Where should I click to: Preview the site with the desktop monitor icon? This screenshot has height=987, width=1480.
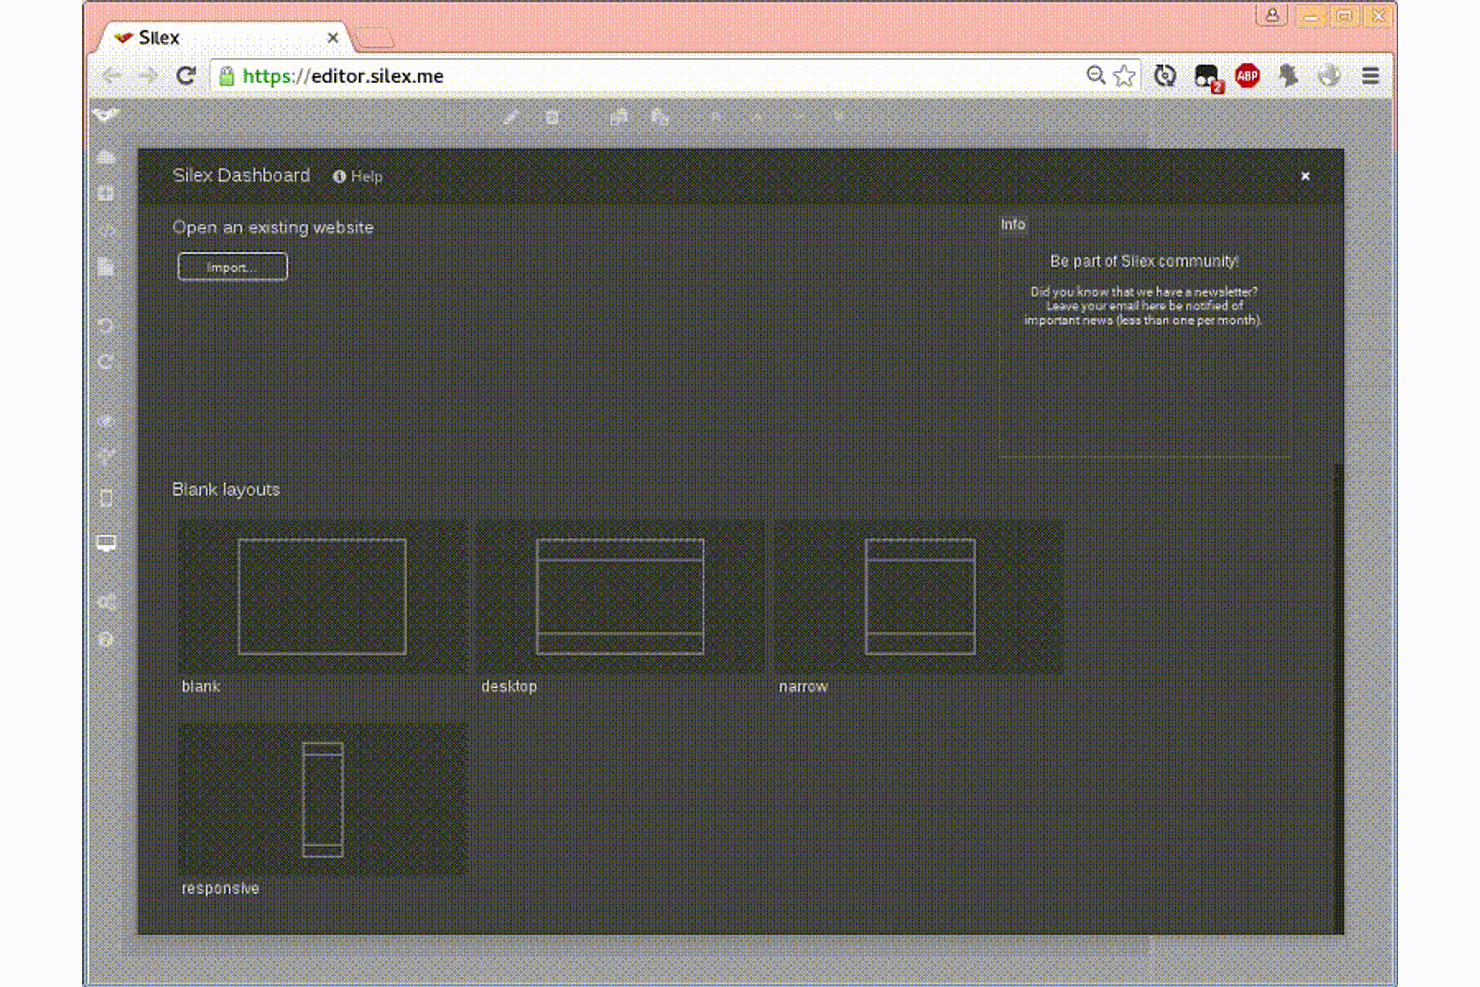point(107,543)
